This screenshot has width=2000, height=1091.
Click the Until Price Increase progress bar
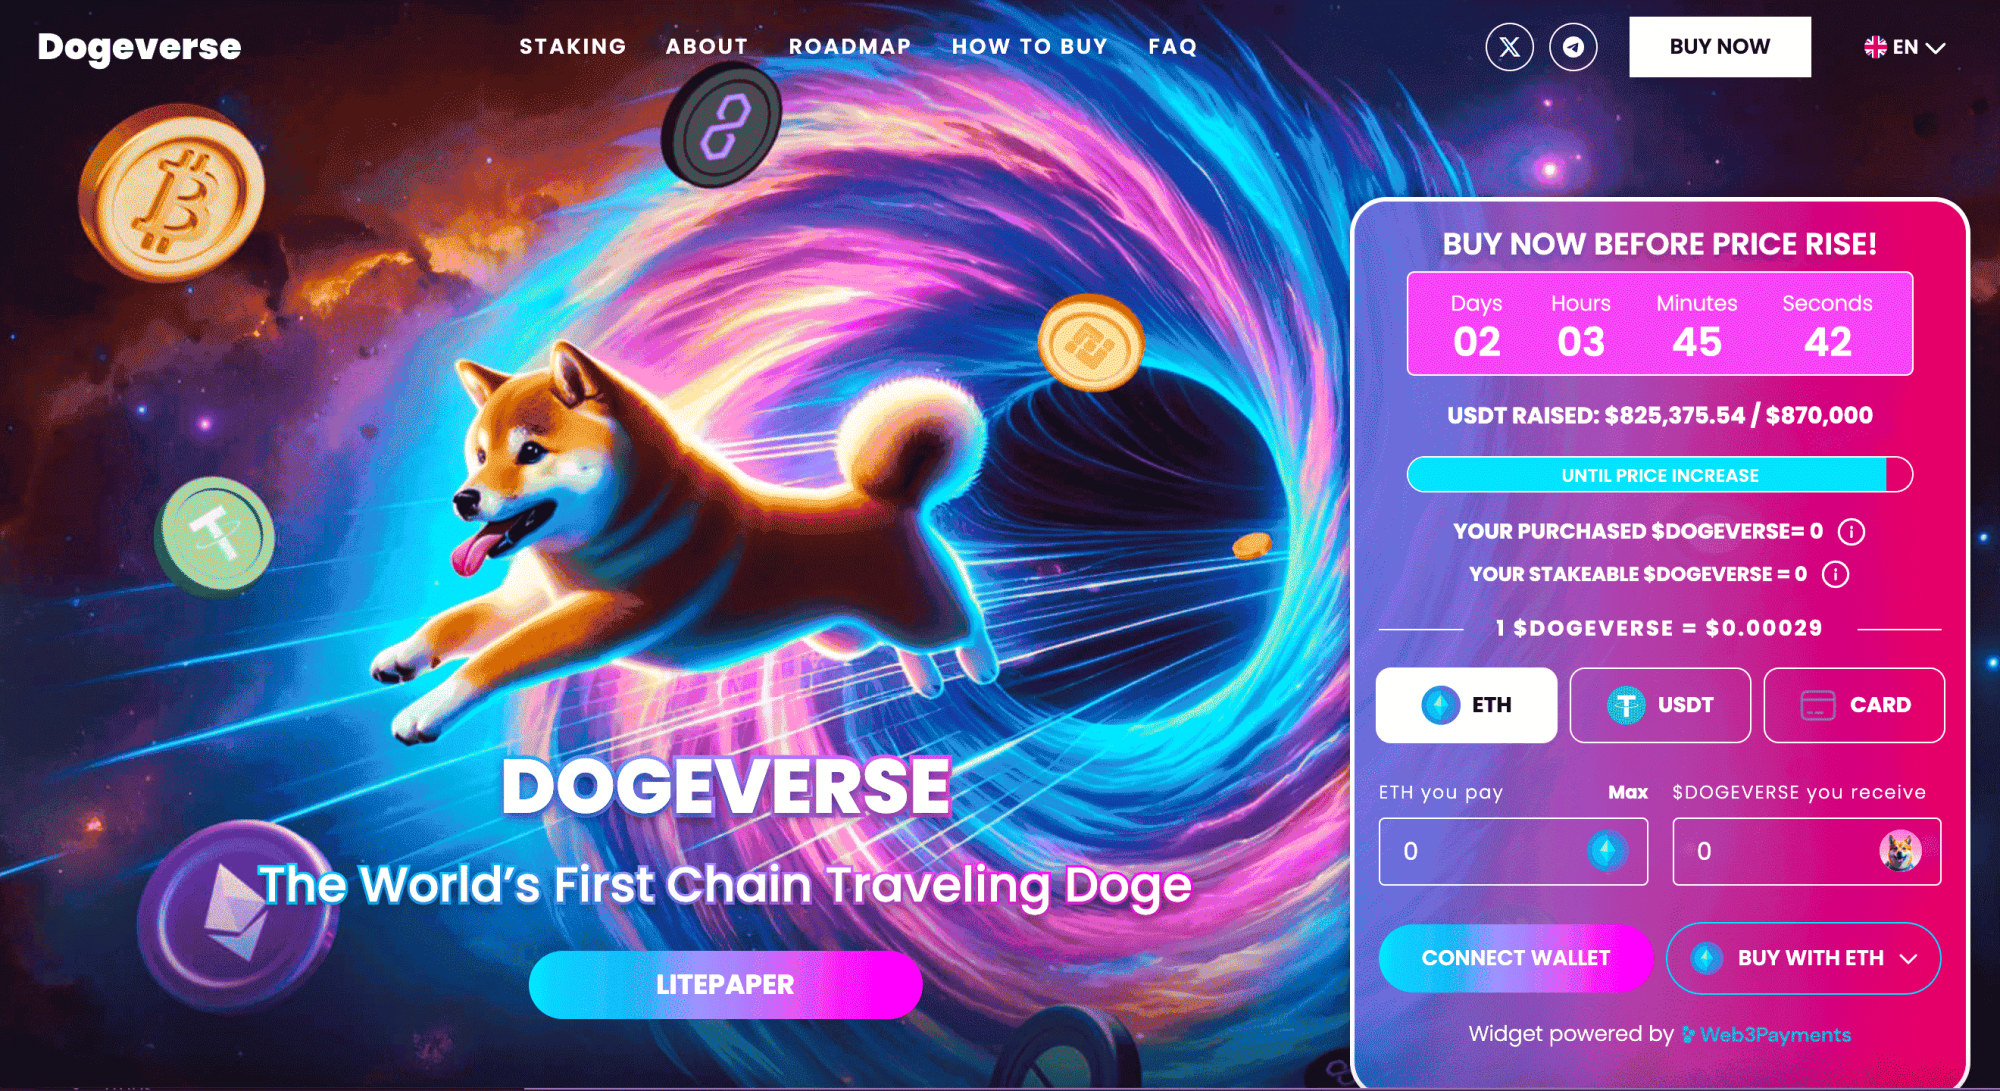point(1660,475)
